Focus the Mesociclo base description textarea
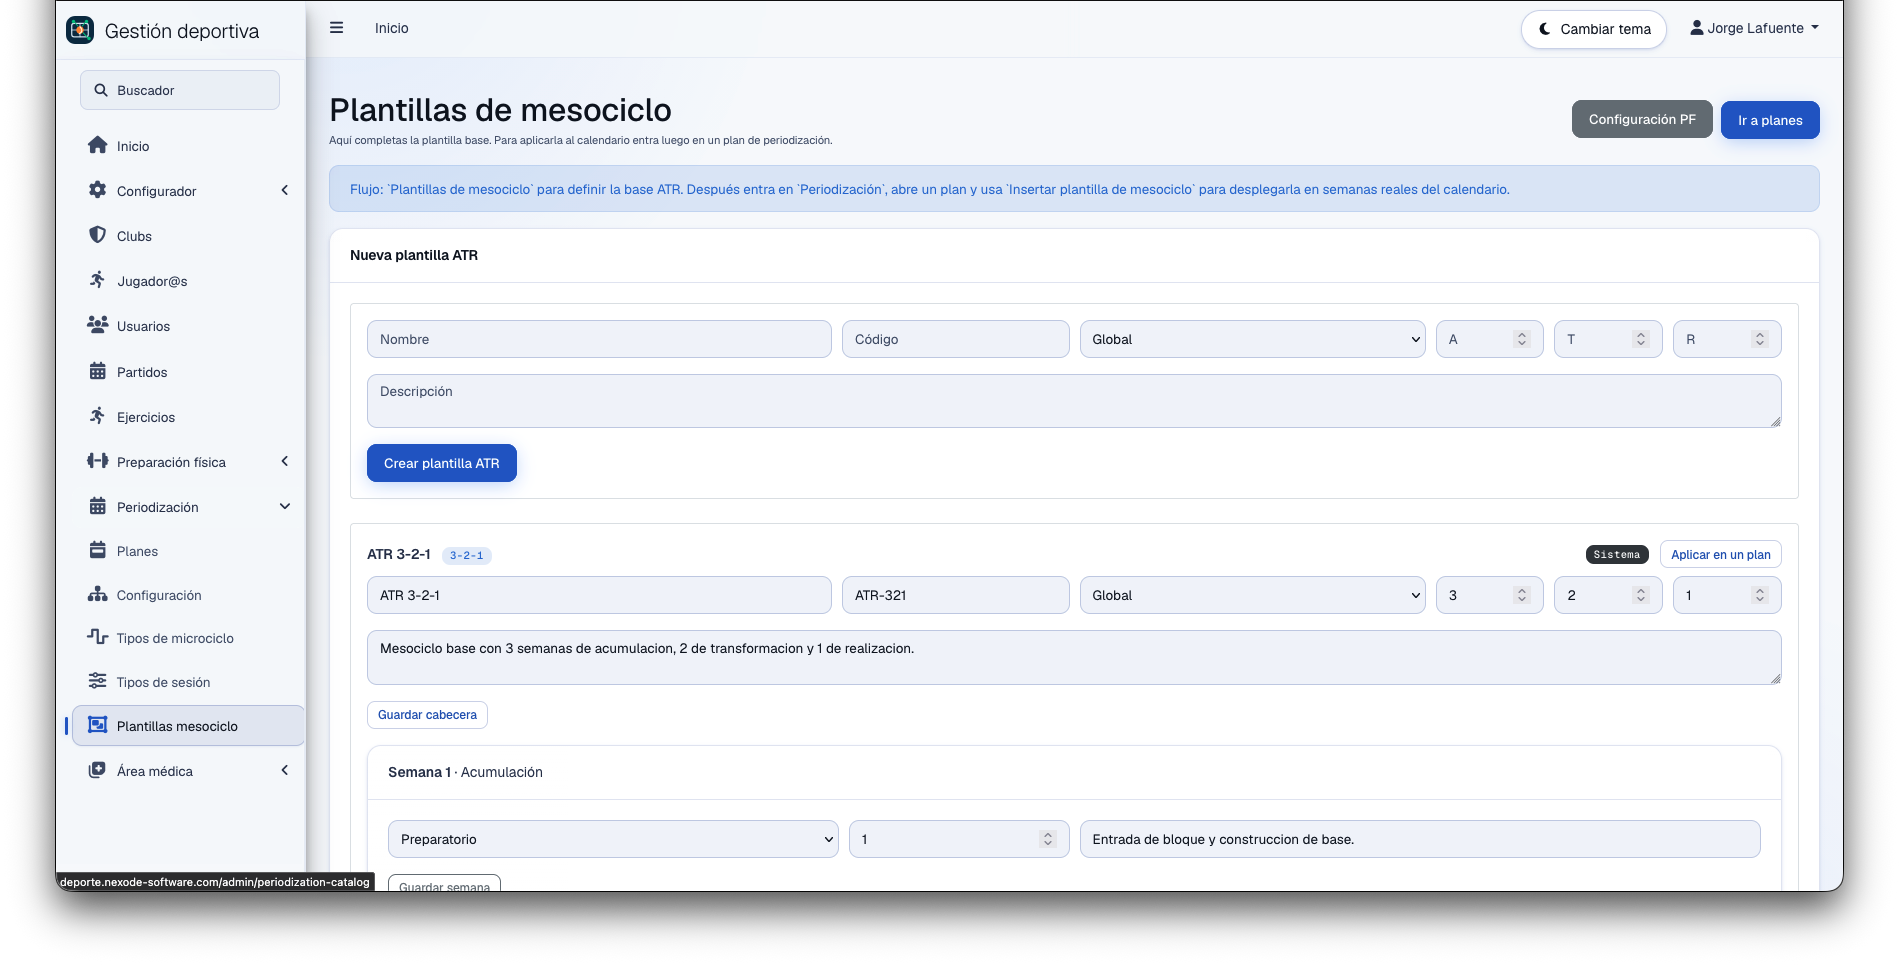Screen dimensions: 1899x965 click(1074, 657)
